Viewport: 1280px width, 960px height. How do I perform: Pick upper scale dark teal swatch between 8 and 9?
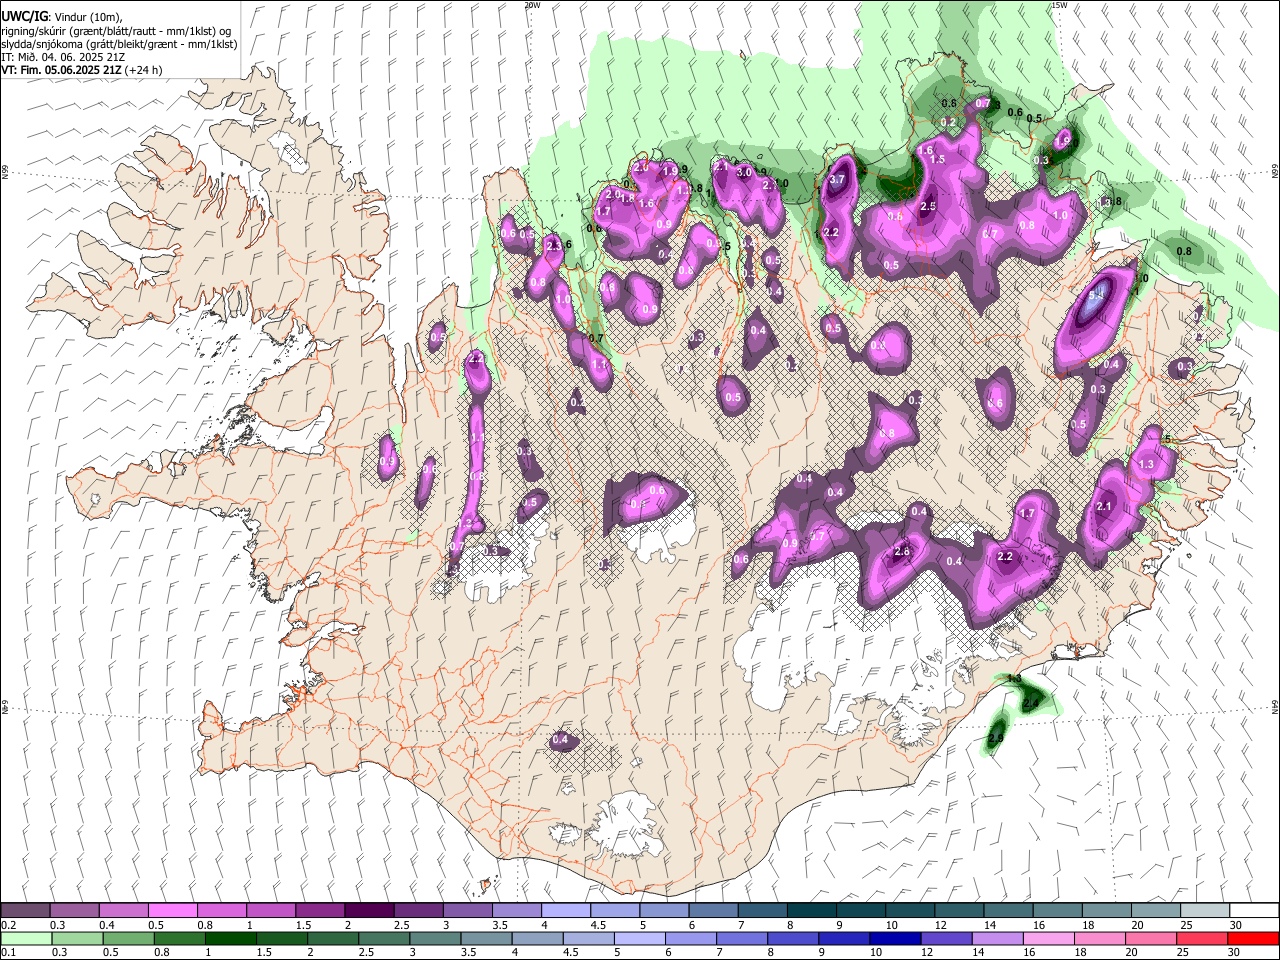[x=812, y=911]
